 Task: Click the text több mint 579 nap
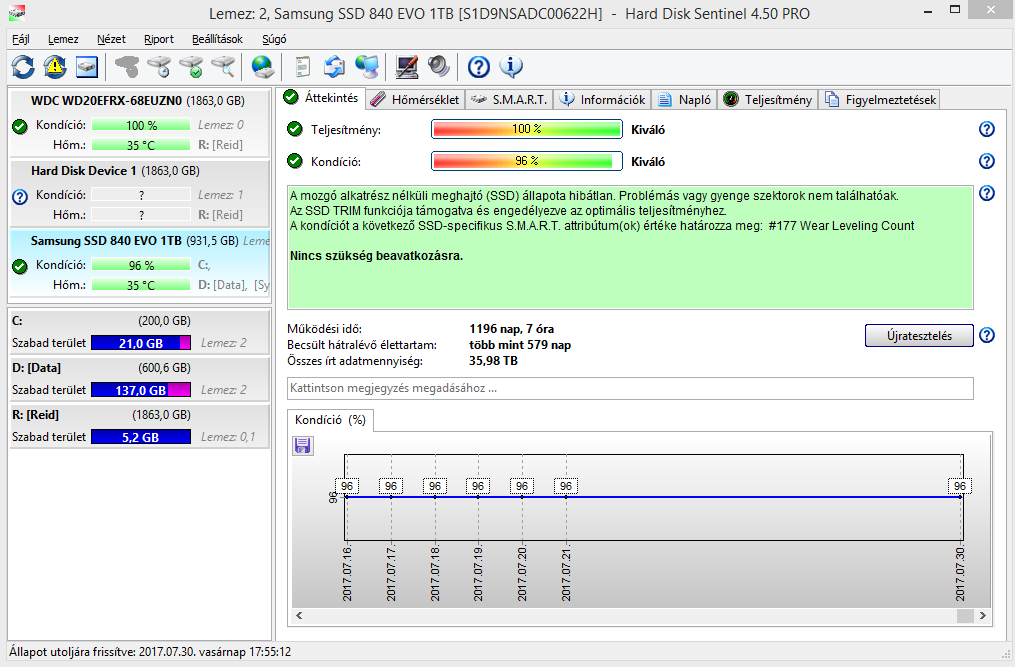(520, 345)
